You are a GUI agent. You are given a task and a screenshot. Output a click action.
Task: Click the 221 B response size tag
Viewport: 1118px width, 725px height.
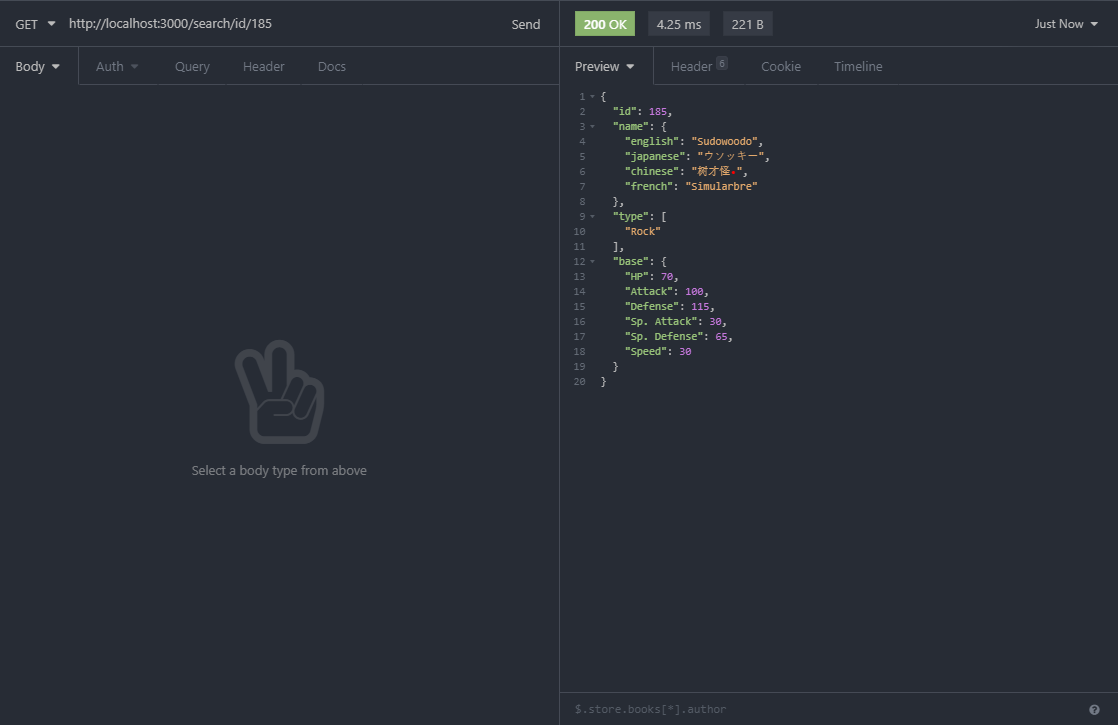[747, 24]
